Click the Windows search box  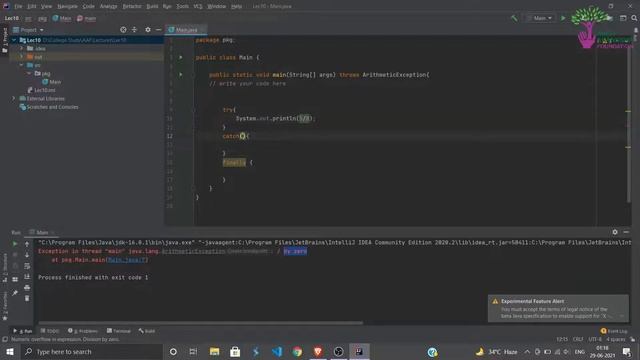(x=91, y=351)
